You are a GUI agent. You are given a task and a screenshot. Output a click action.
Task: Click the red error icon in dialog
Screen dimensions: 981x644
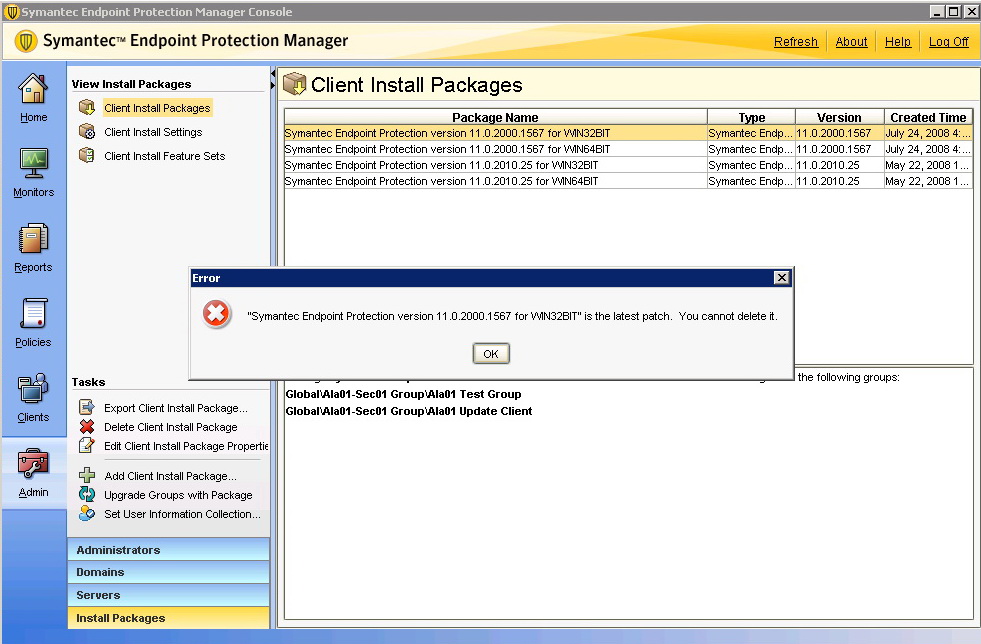[x=216, y=314]
